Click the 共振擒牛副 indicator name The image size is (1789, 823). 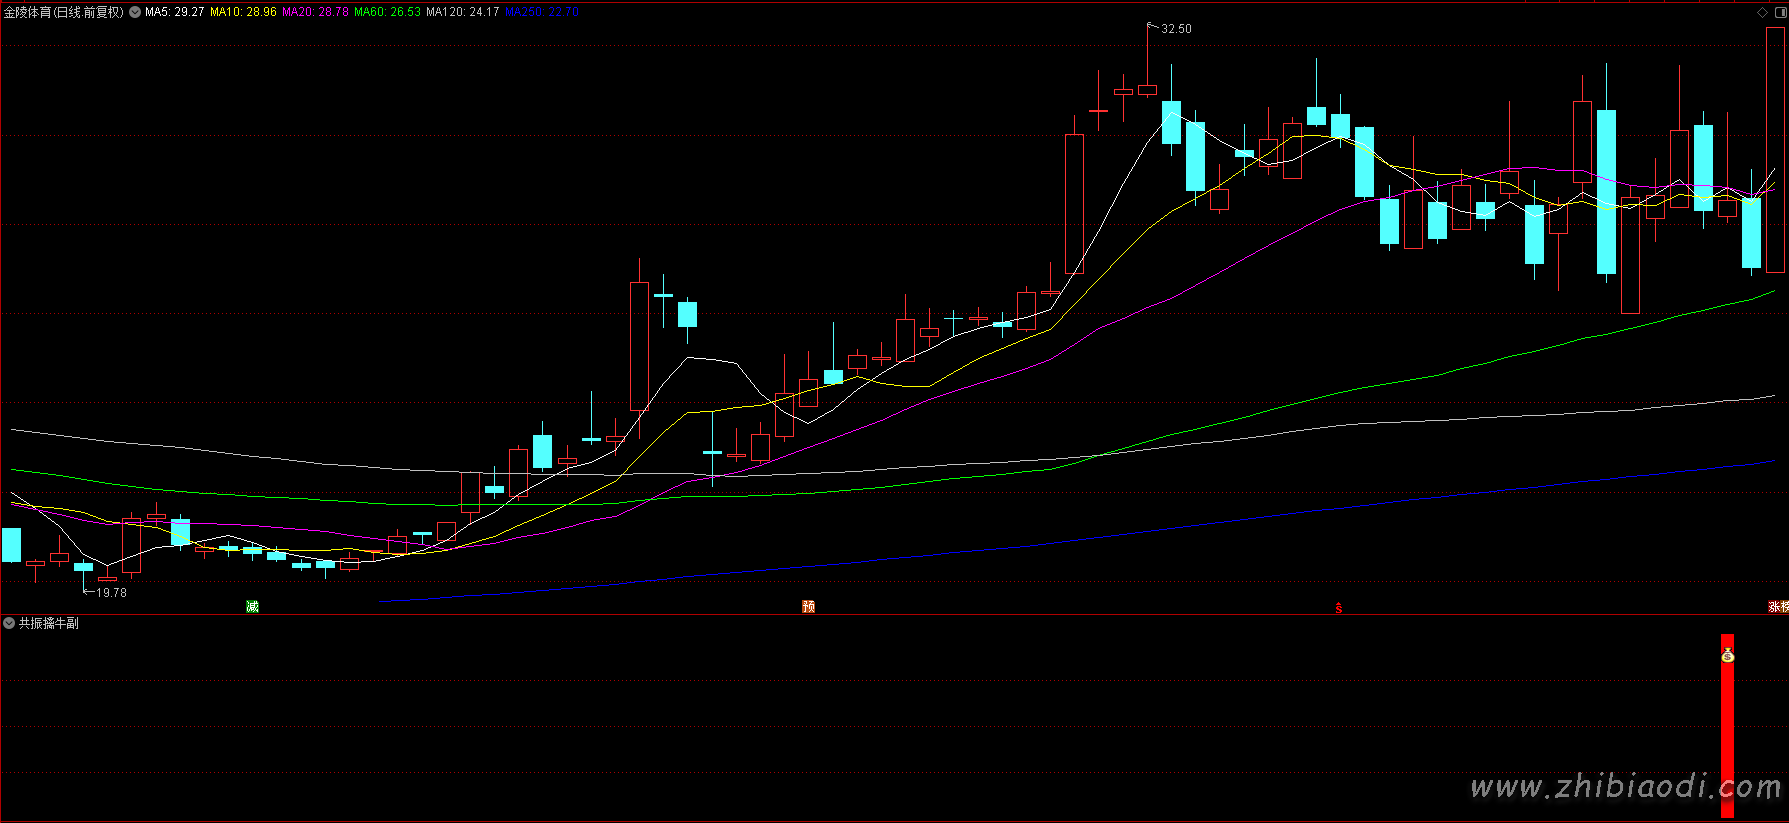pyautogui.click(x=48, y=623)
